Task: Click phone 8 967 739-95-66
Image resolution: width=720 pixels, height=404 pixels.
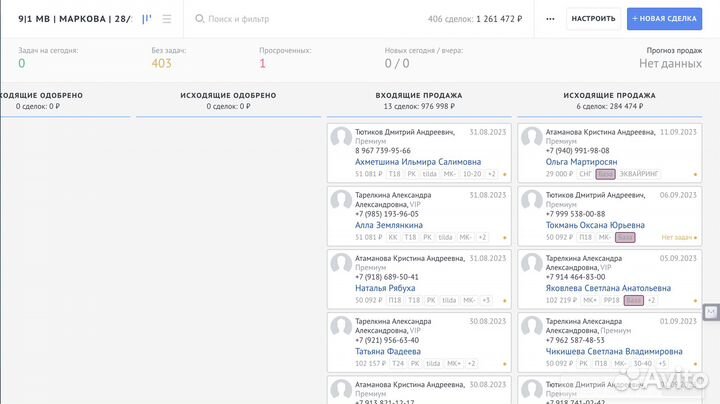Action: [382, 151]
